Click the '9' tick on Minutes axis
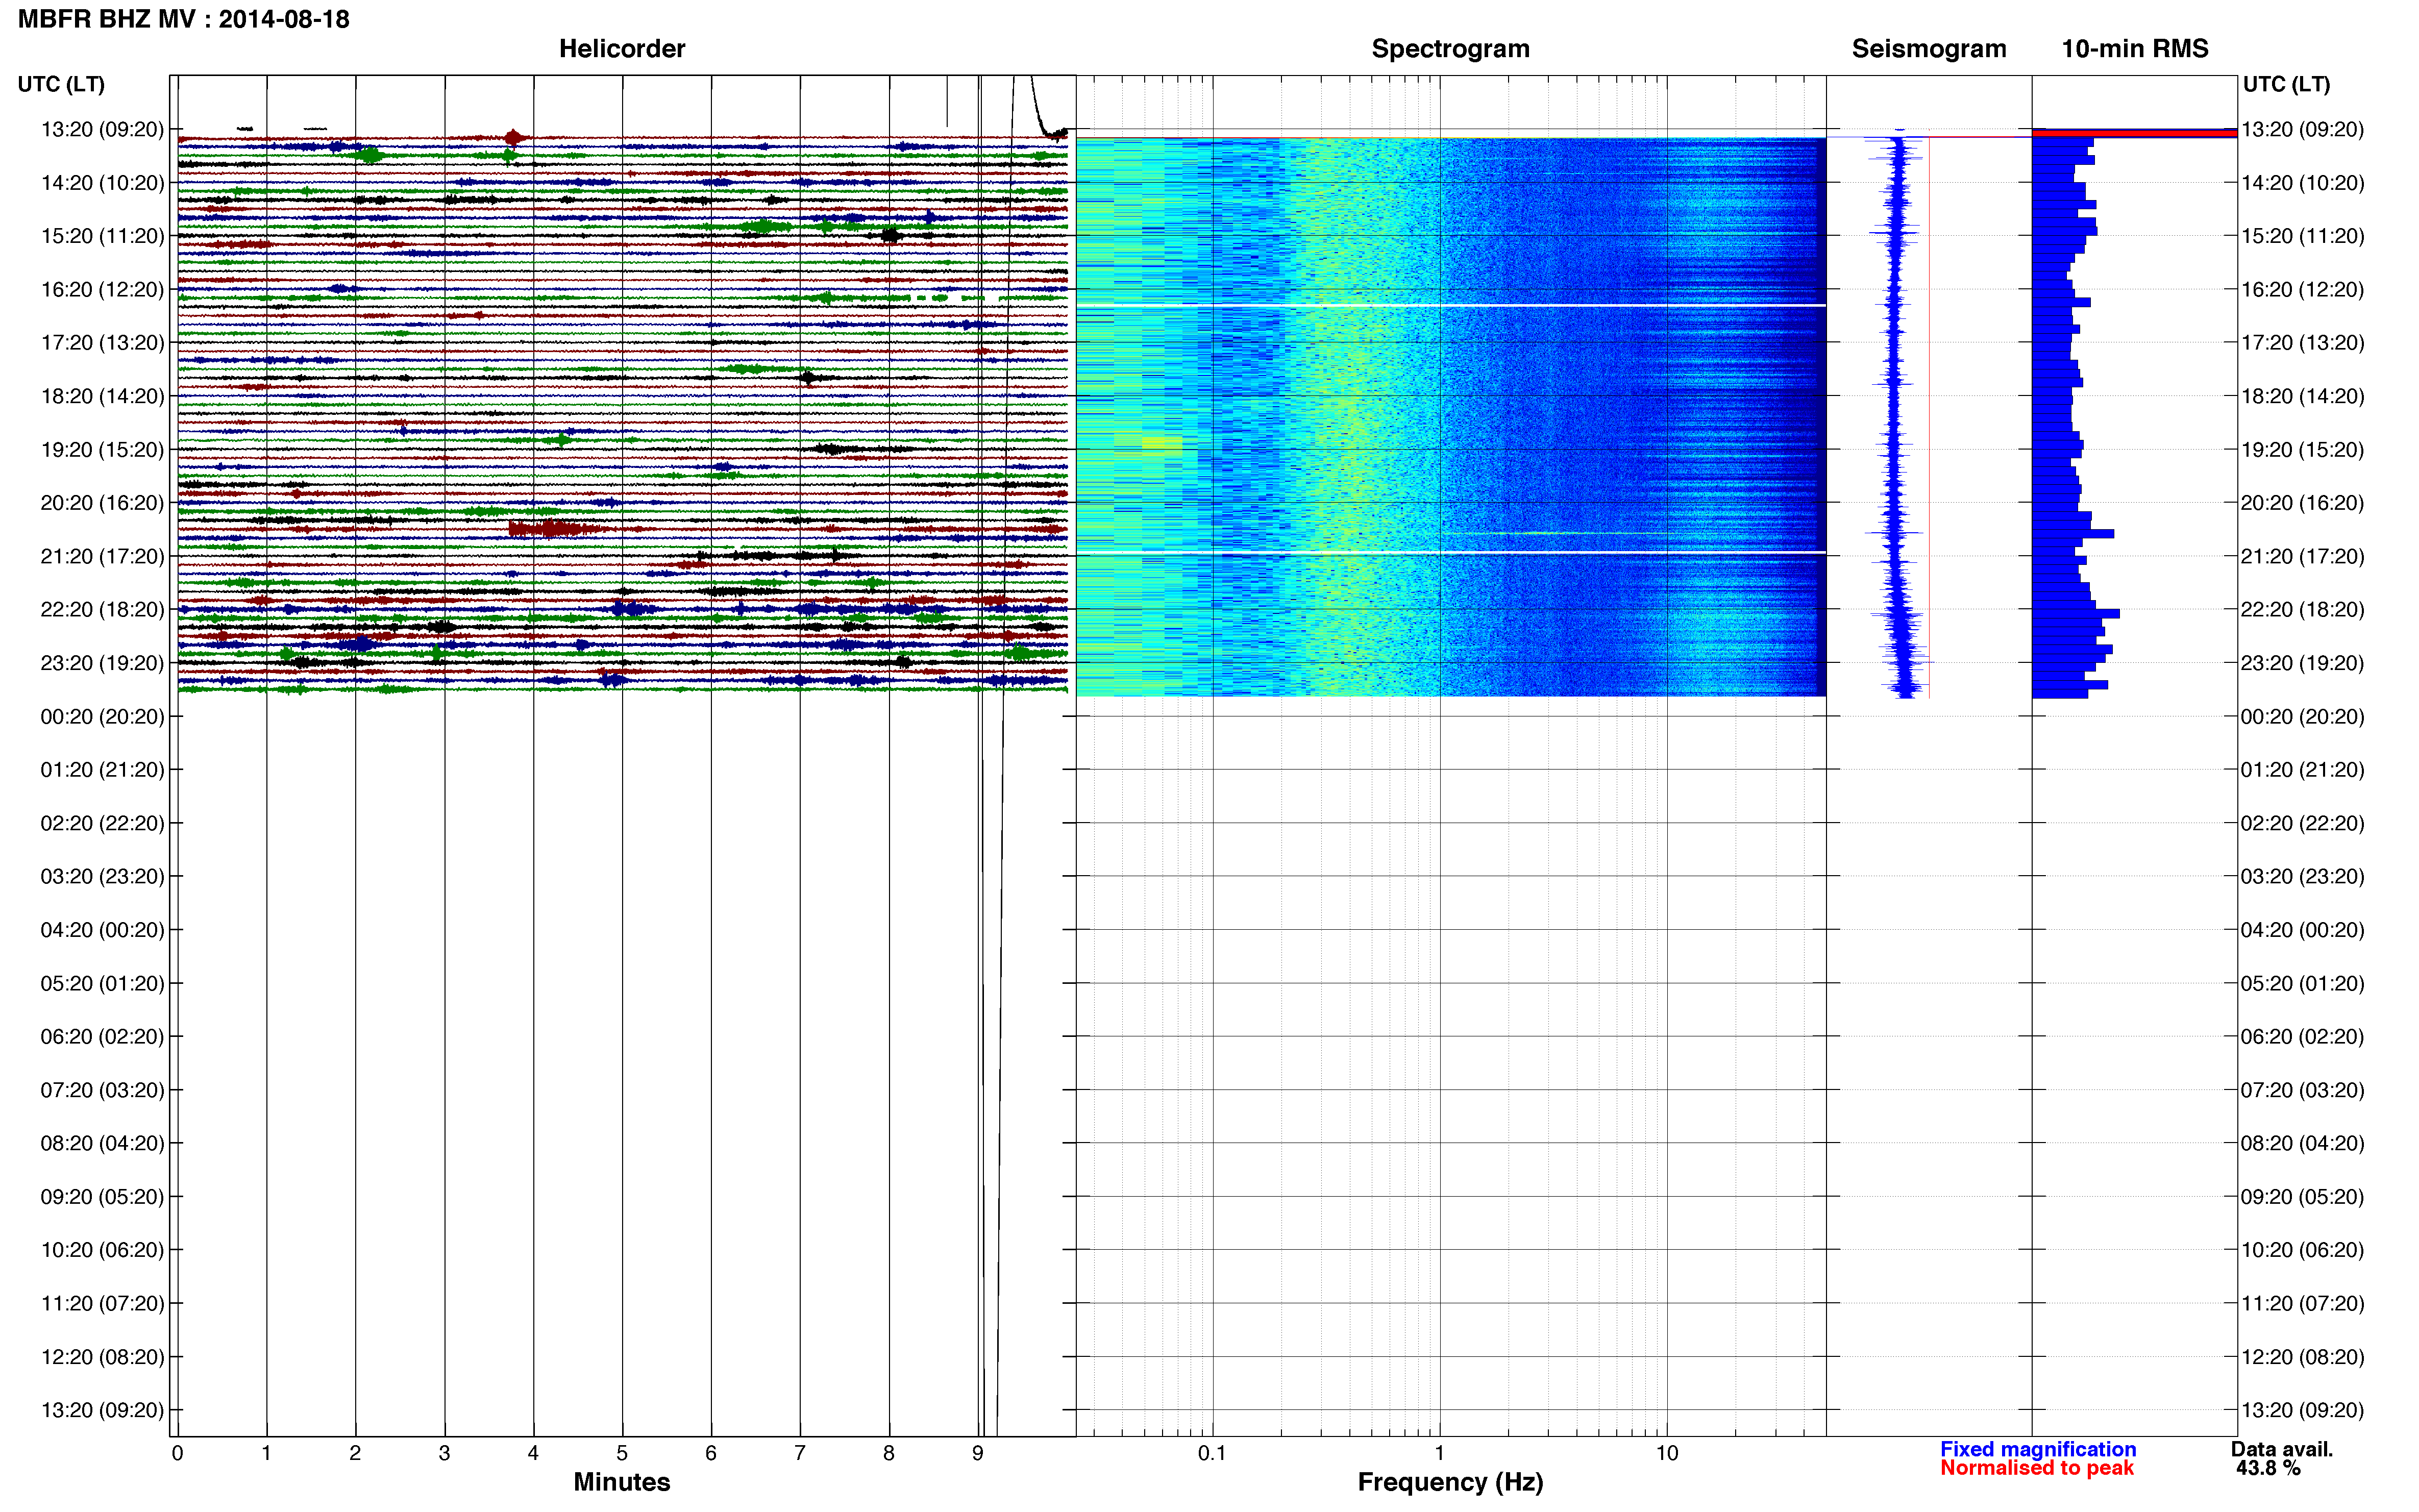 [x=978, y=1453]
